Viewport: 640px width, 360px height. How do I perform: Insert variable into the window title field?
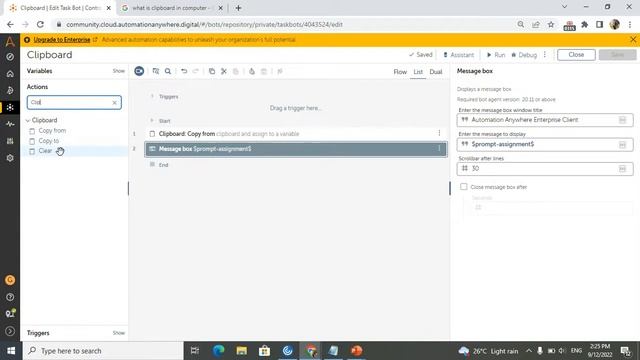(622, 120)
